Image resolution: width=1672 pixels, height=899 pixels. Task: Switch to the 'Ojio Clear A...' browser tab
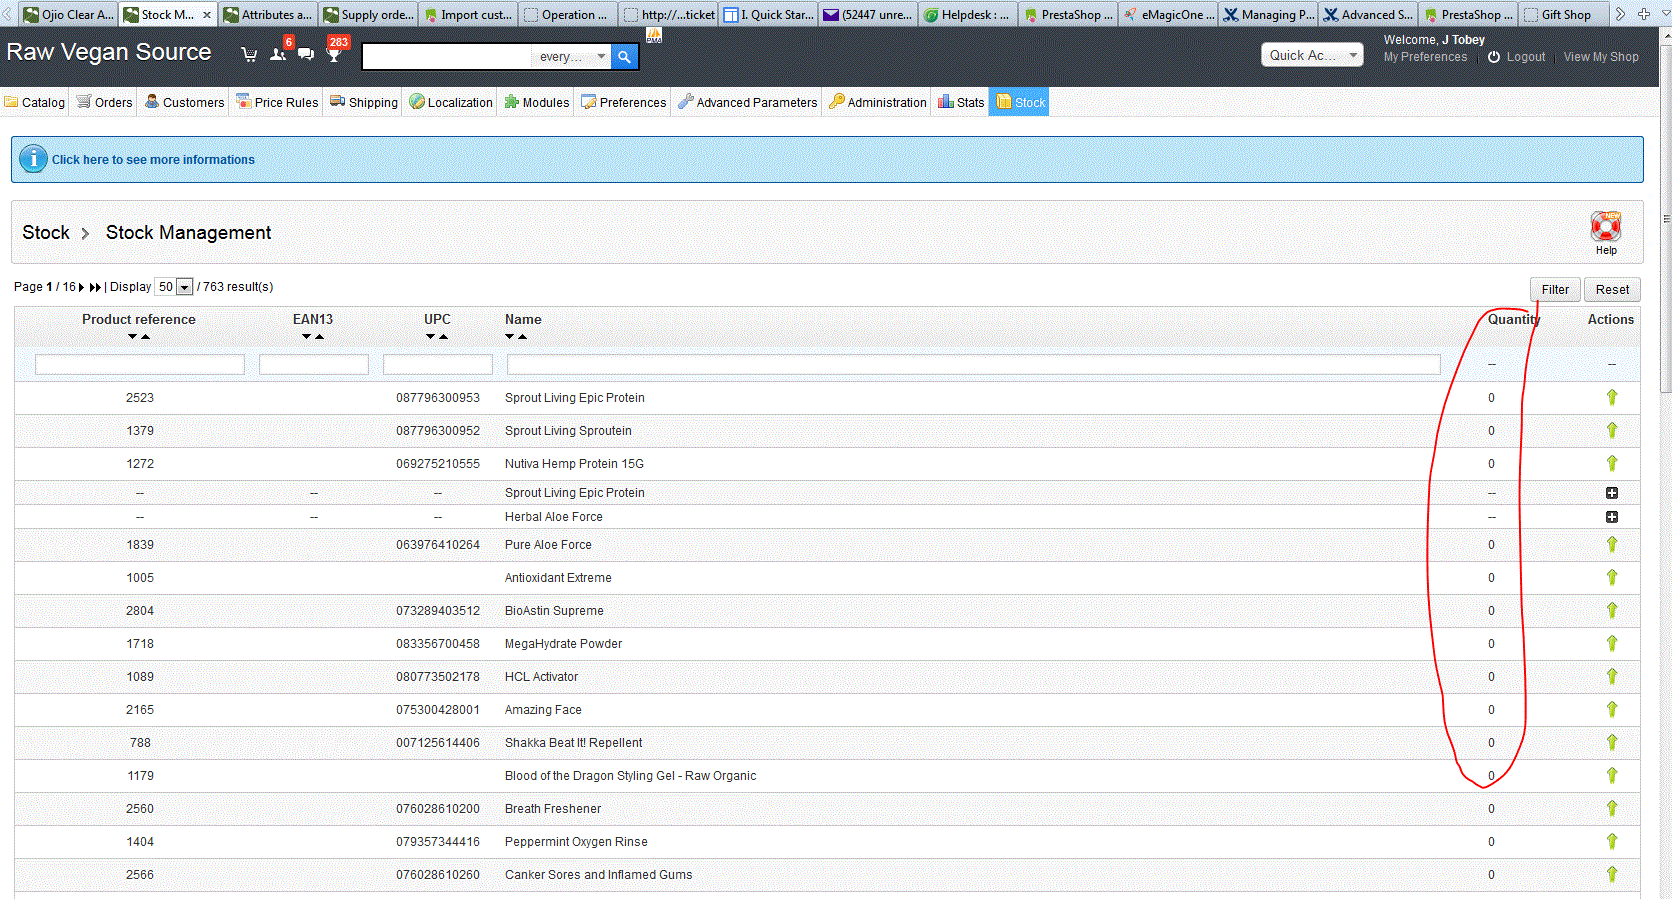point(68,14)
